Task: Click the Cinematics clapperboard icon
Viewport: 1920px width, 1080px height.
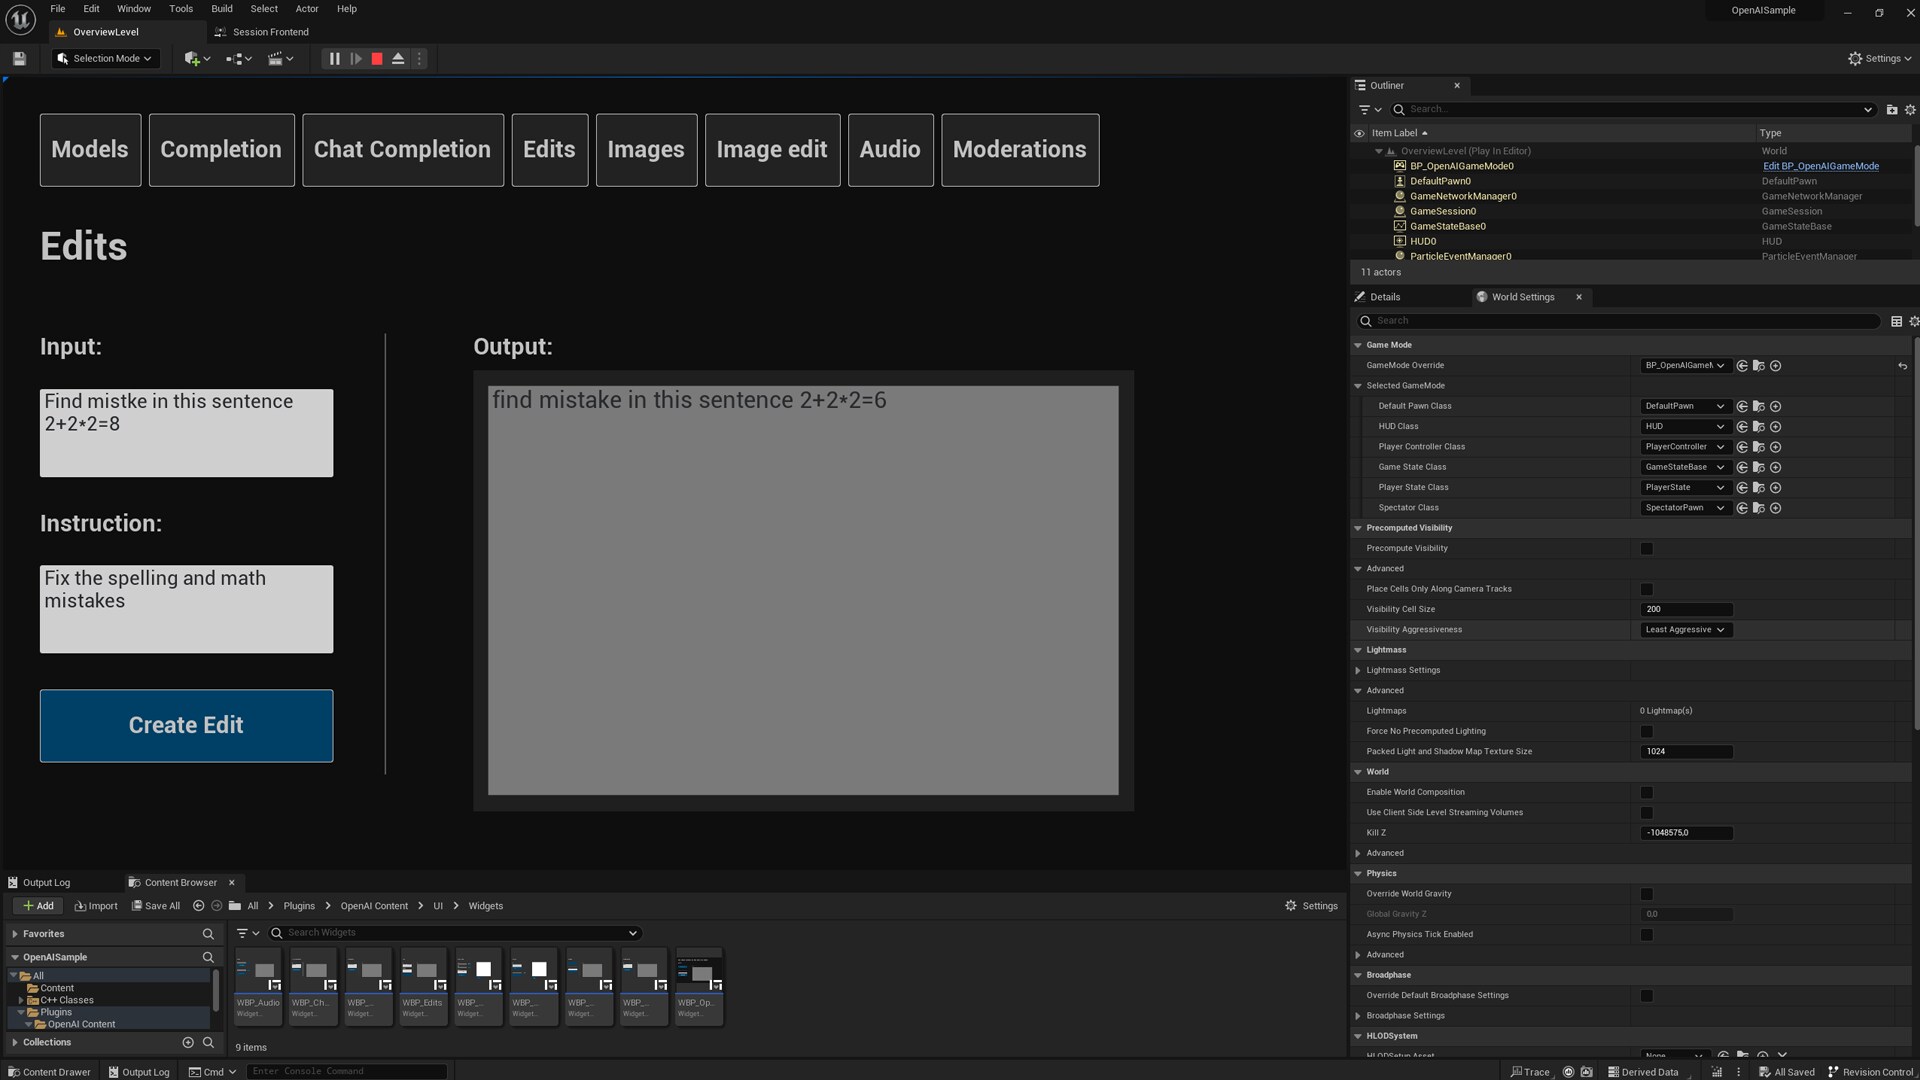Action: point(278,58)
